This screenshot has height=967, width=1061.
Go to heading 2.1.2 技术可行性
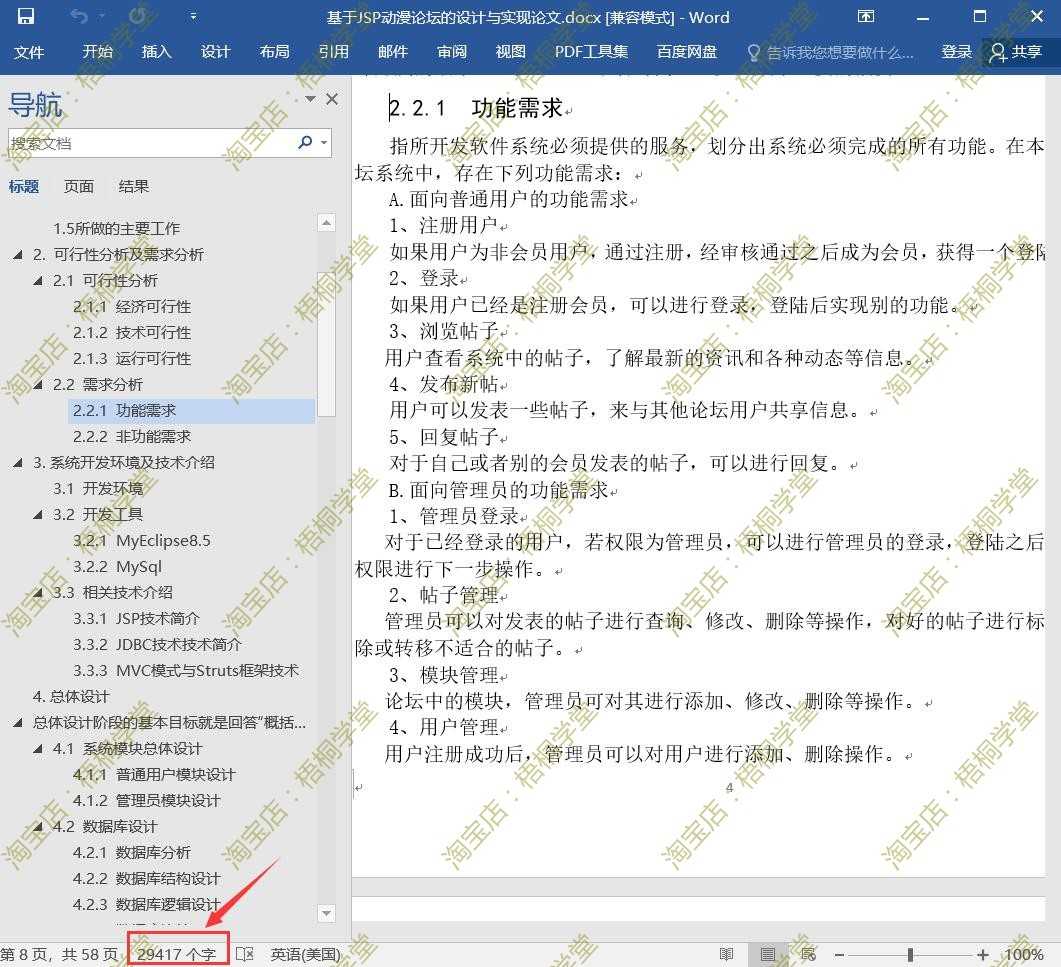[x=132, y=333]
